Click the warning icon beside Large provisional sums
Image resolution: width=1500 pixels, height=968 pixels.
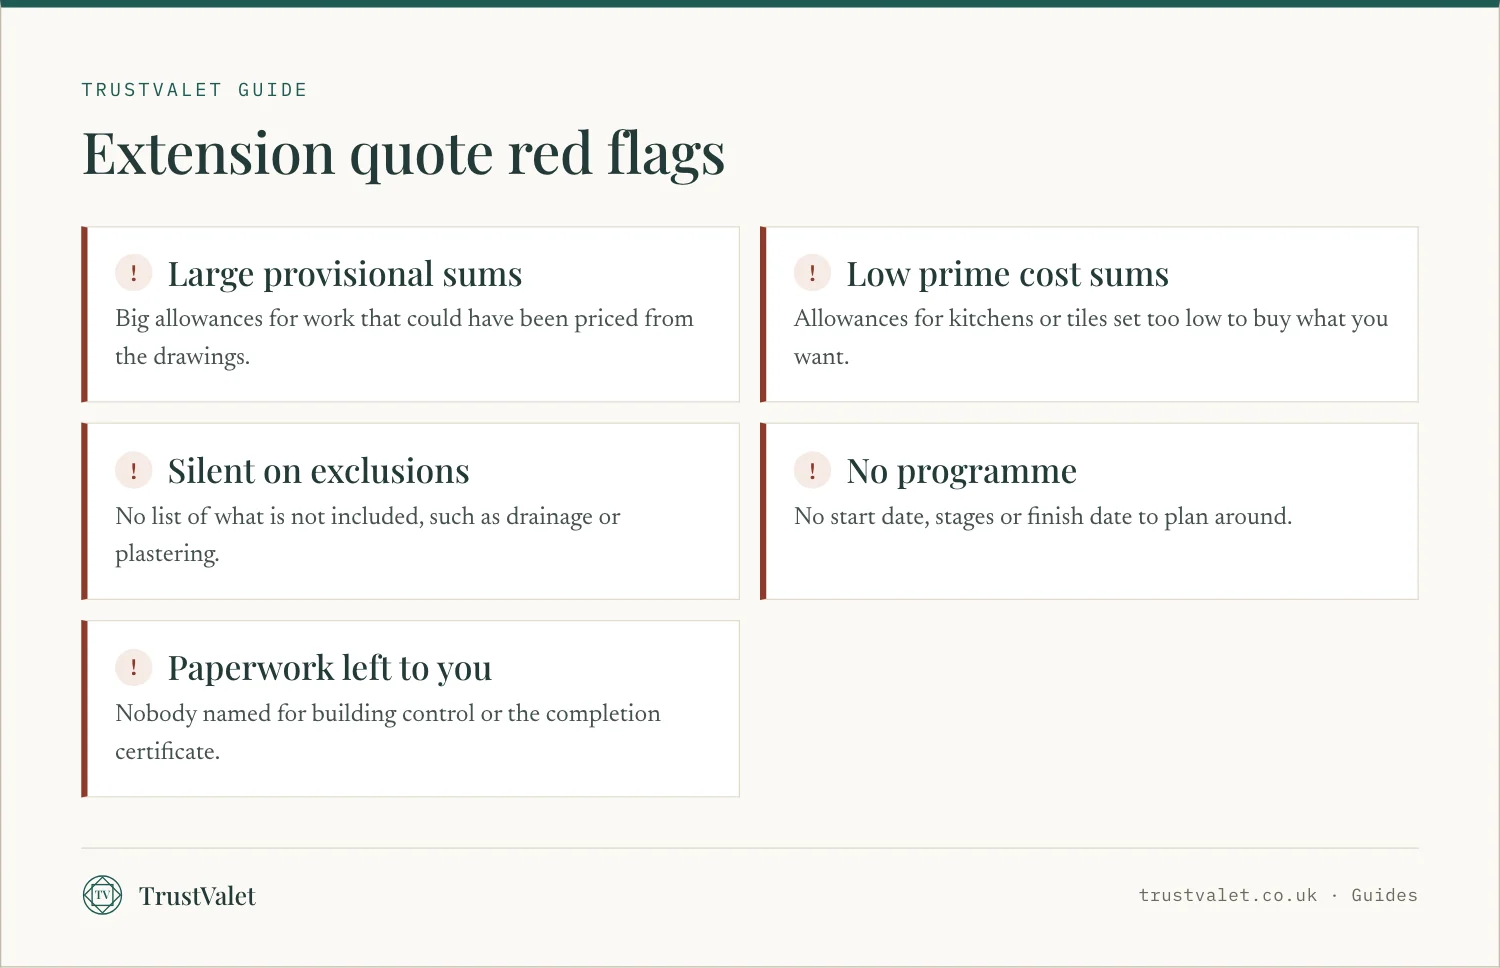click(x=134, y=272)
